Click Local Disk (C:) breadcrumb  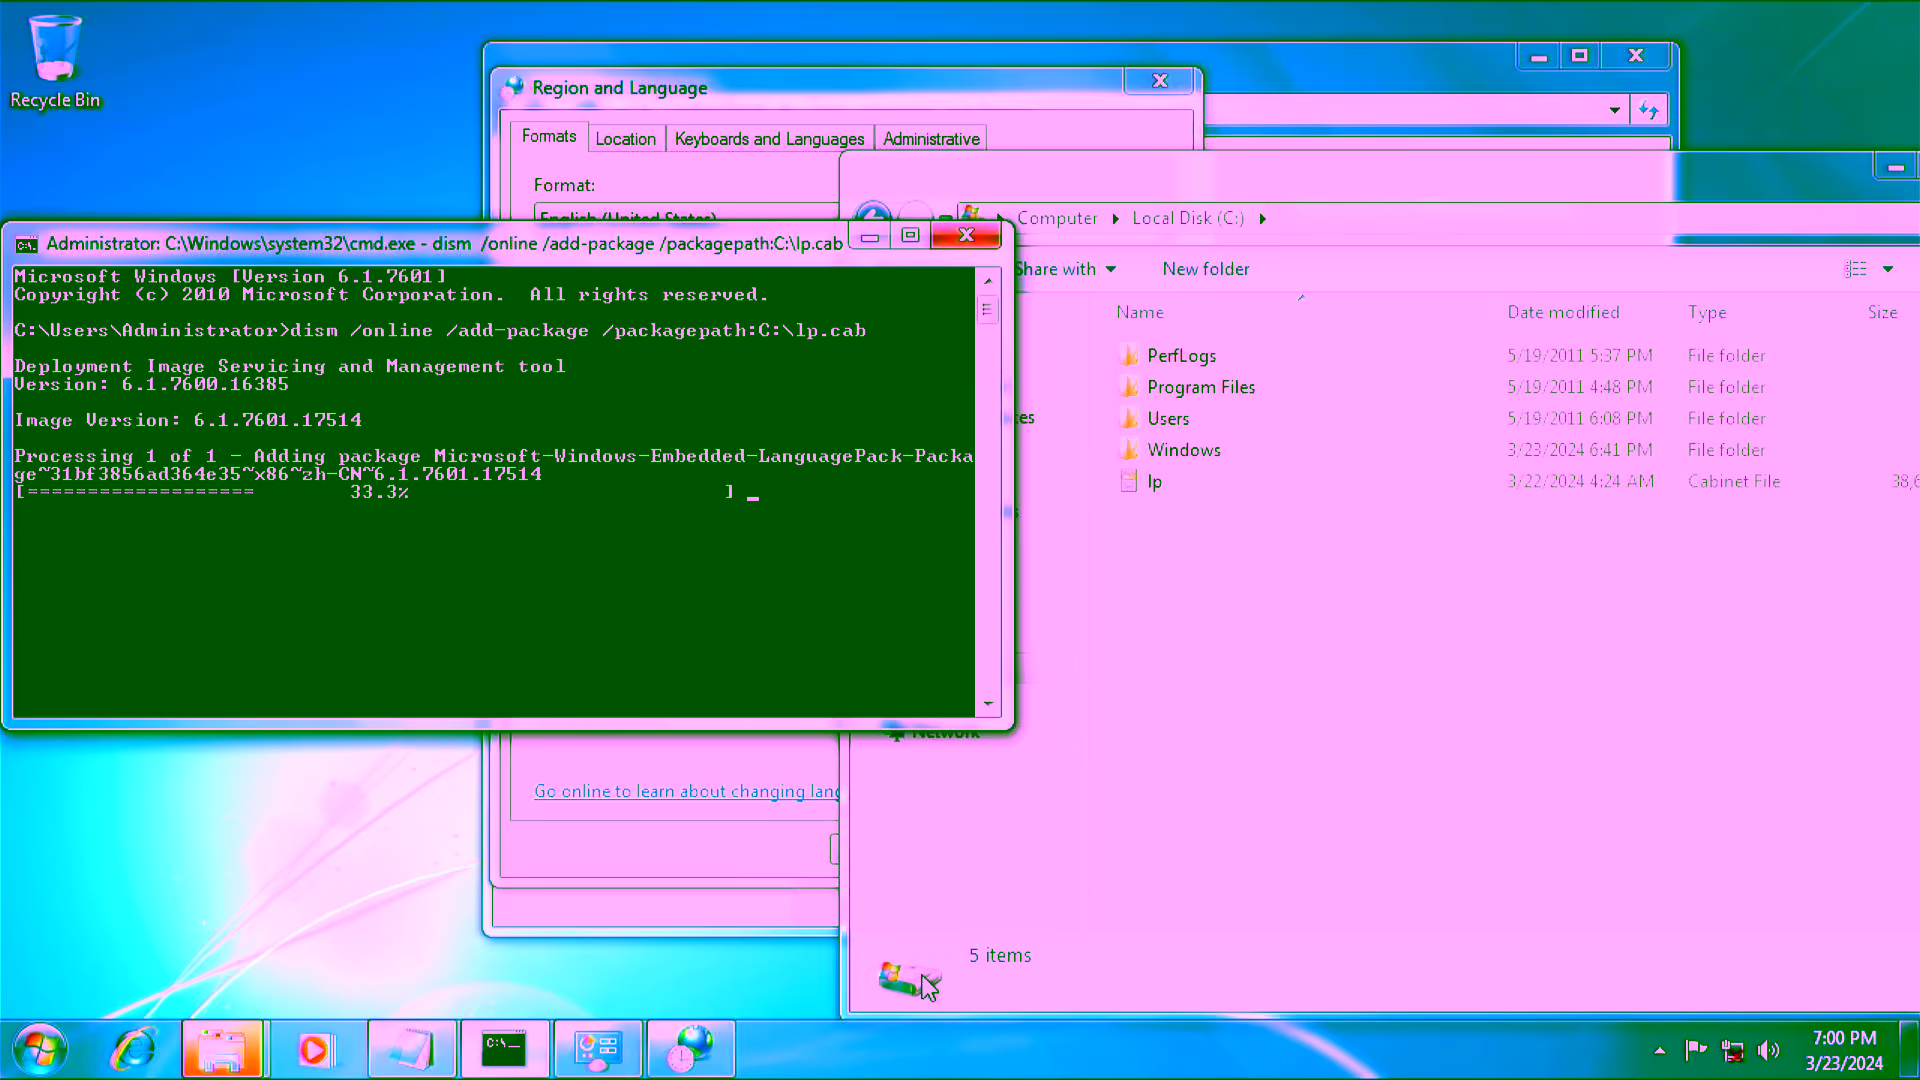point(1188,218)
